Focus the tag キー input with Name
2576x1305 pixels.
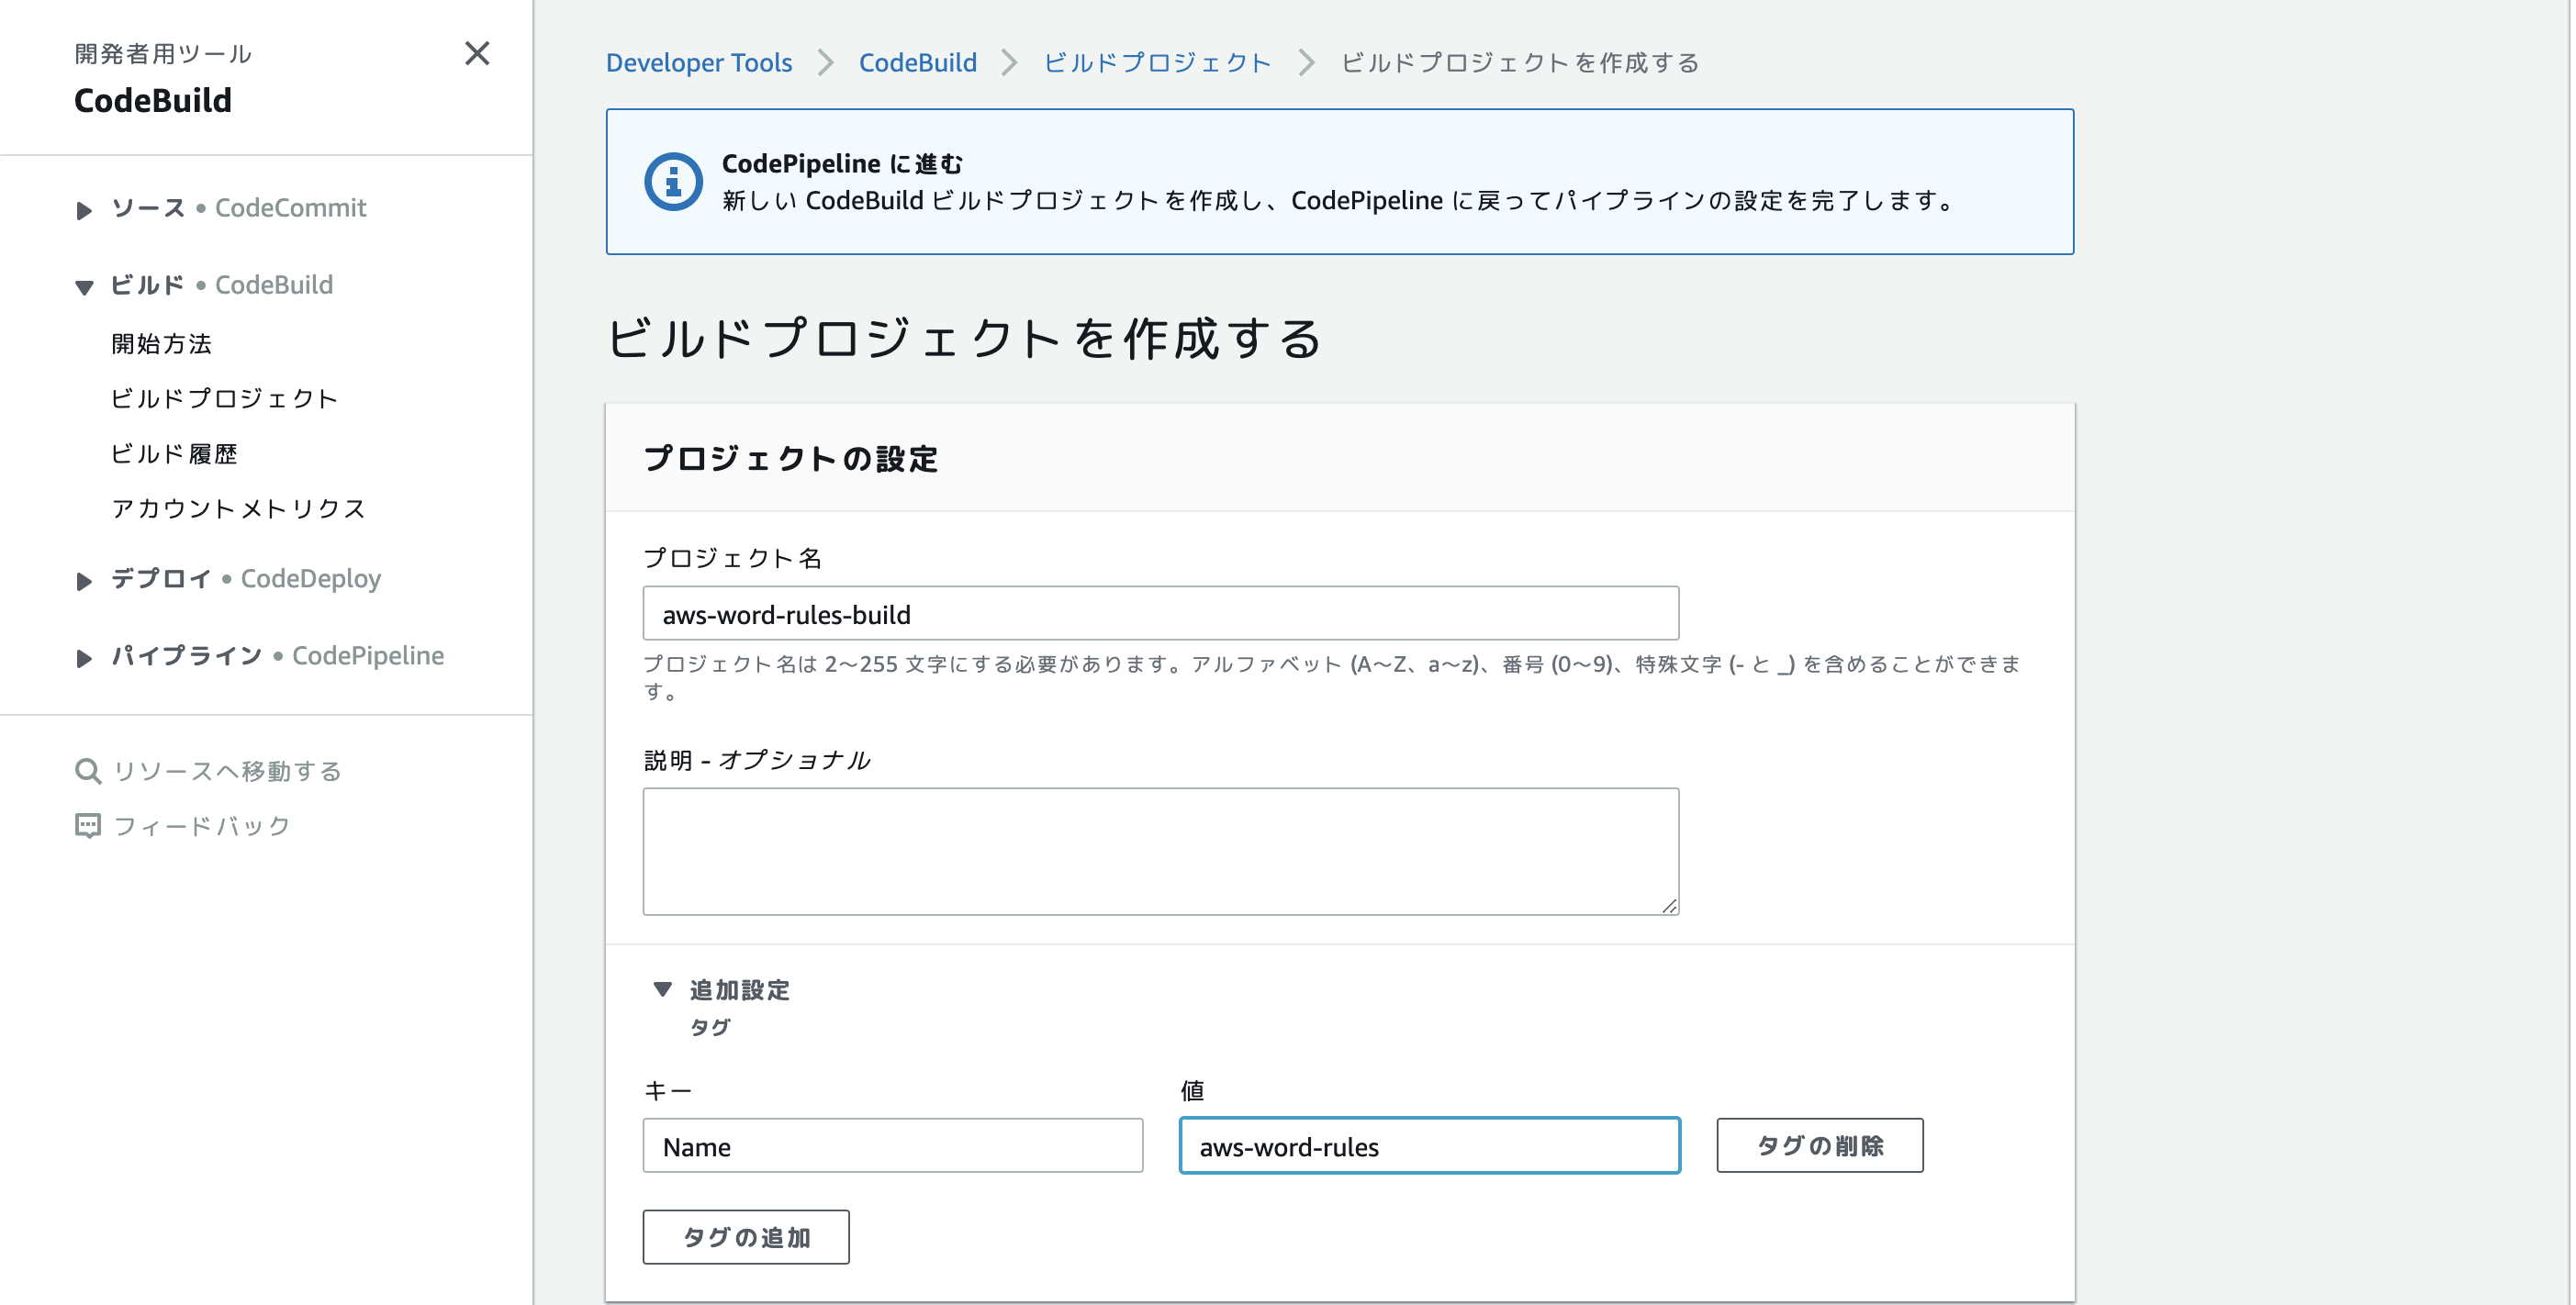[x=893, y=1146]
